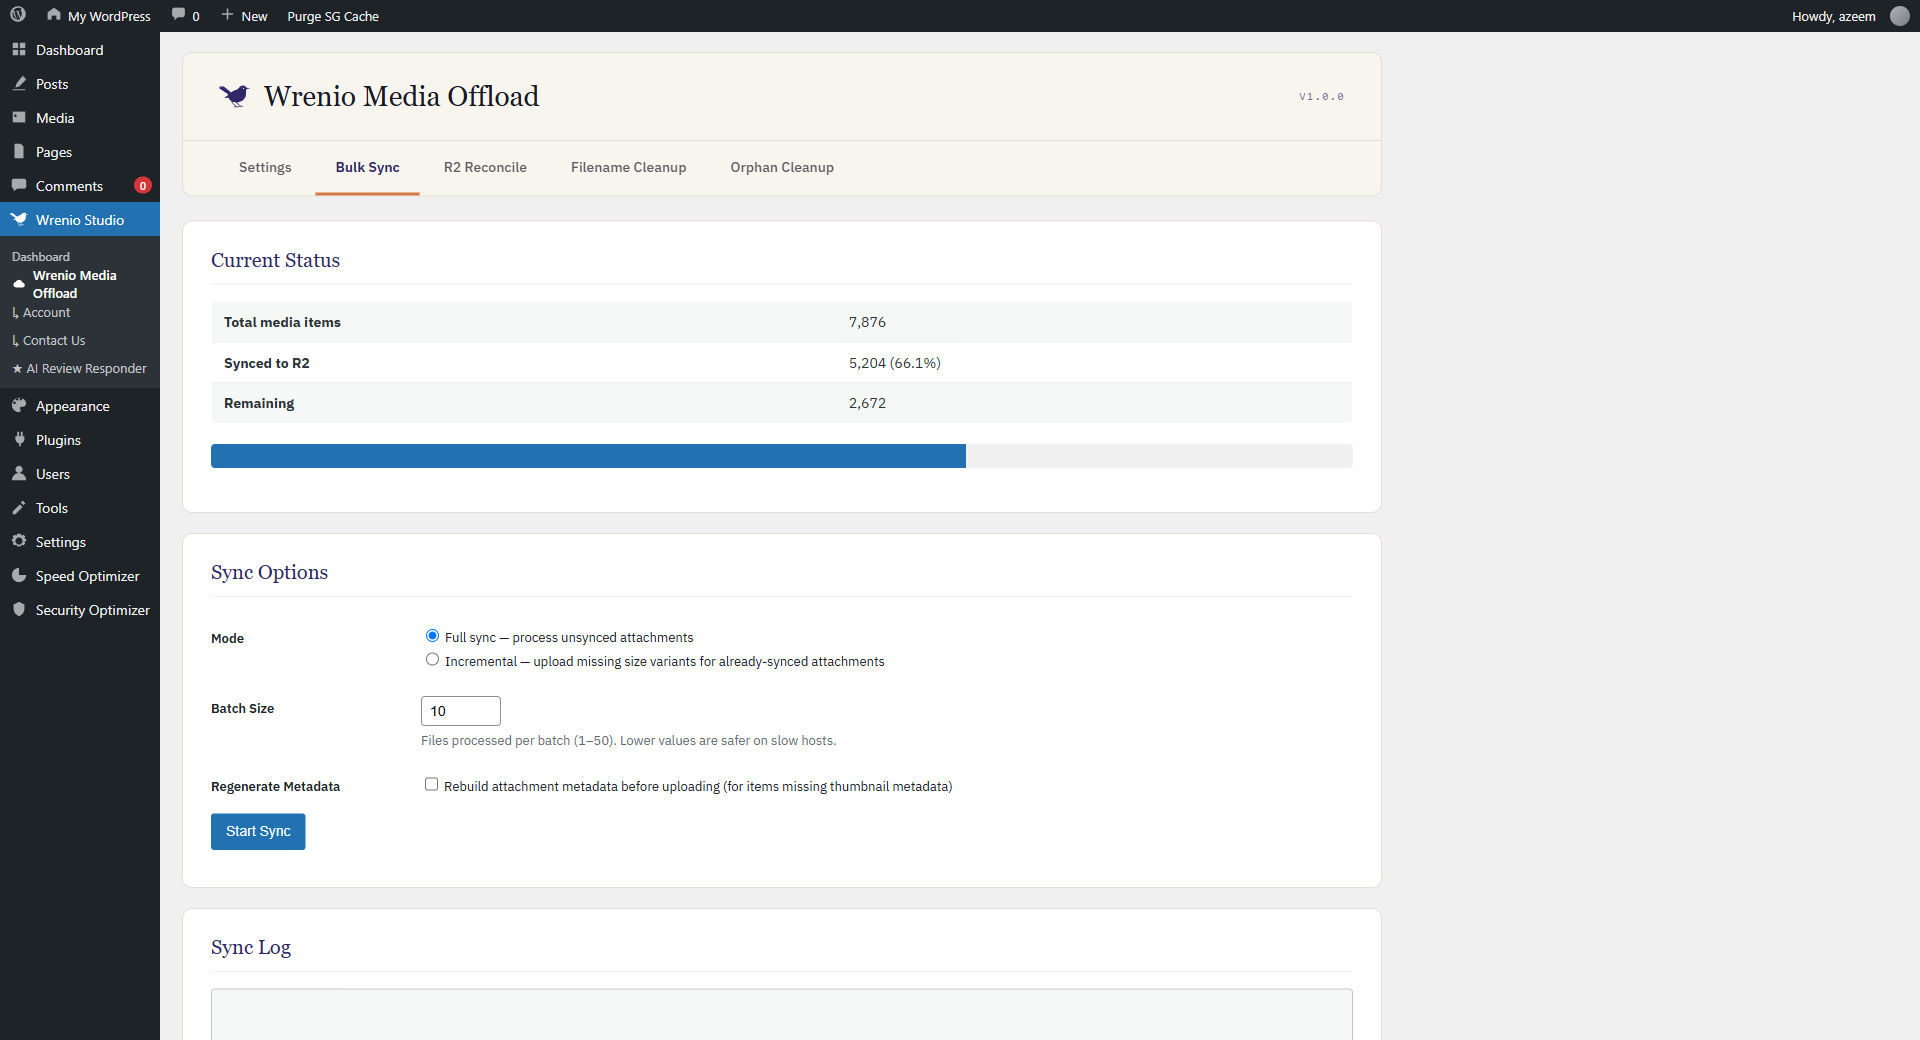Open the WordPress logo menu
Image resolution: width=1920 pixels, height=1040 pixels.
18,15
